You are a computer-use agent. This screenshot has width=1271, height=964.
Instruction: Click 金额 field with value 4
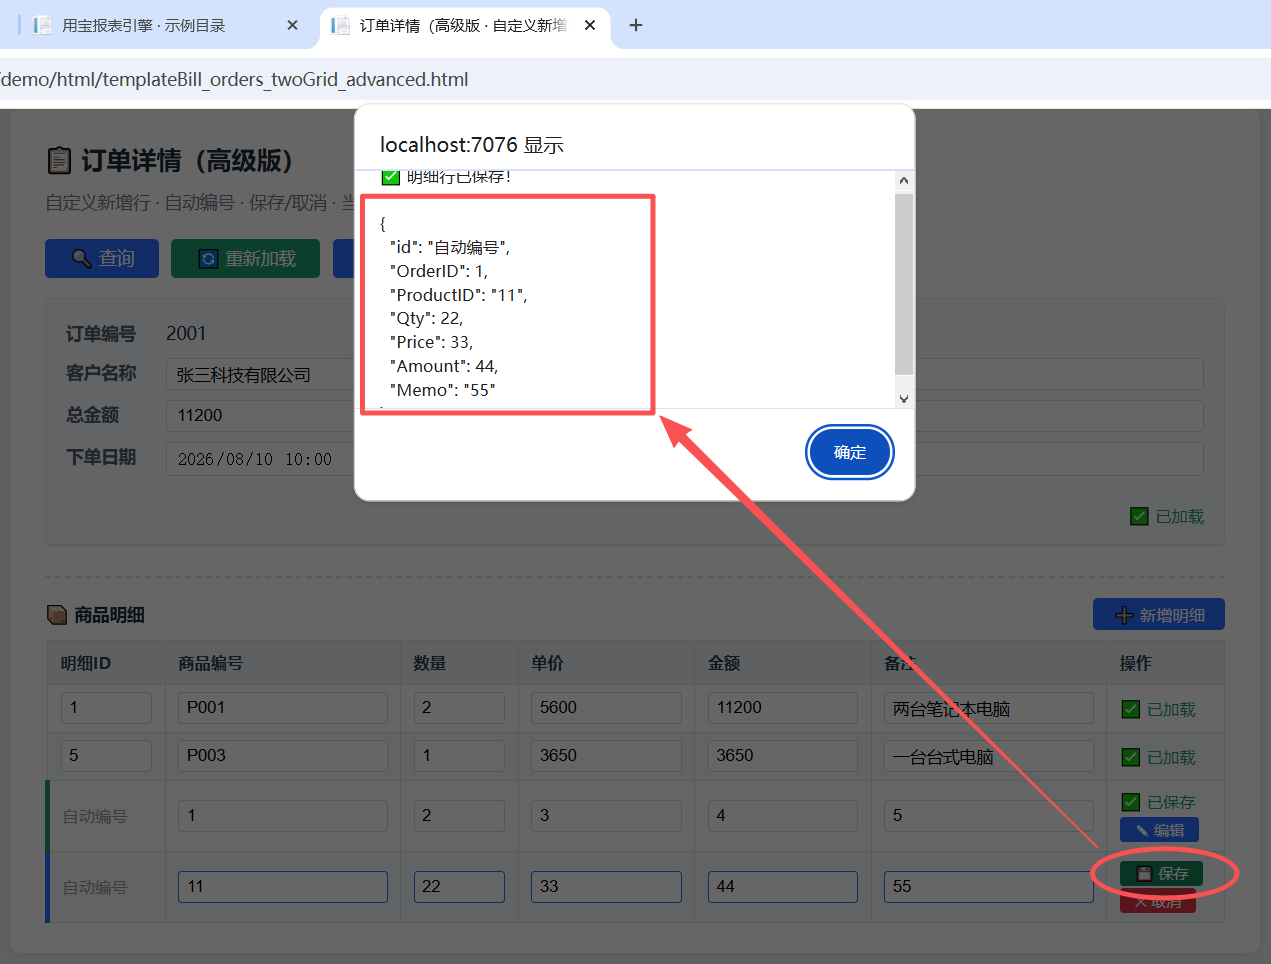[782, 815]
